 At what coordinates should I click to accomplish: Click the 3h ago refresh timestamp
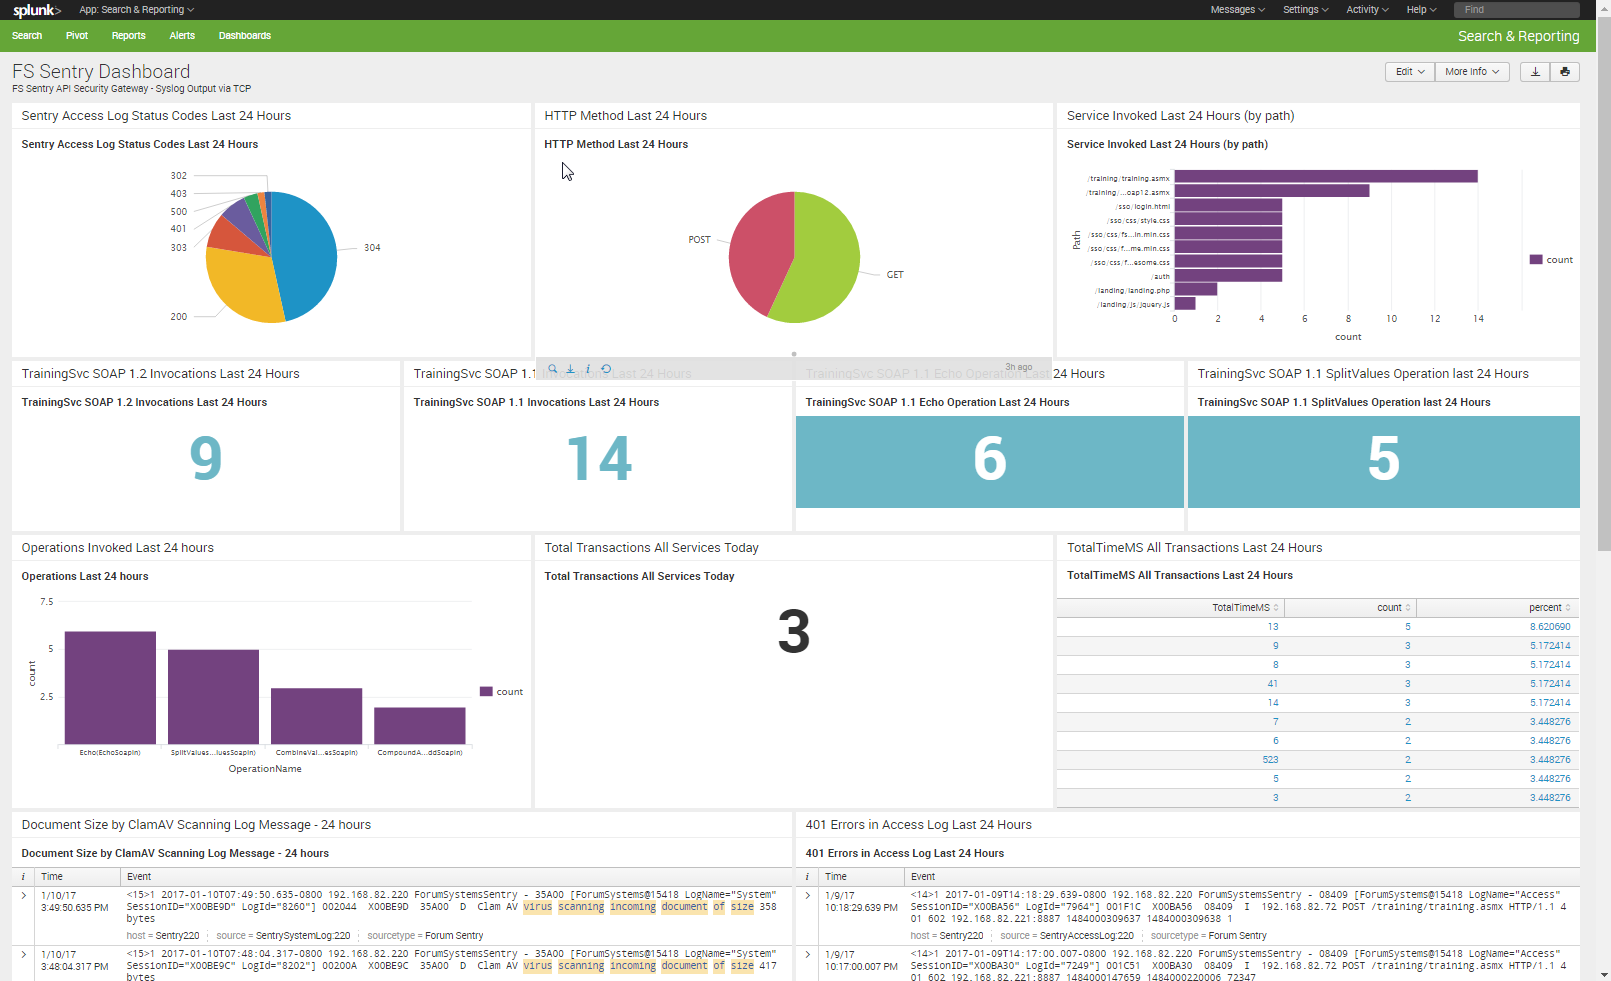point(1019,367)
